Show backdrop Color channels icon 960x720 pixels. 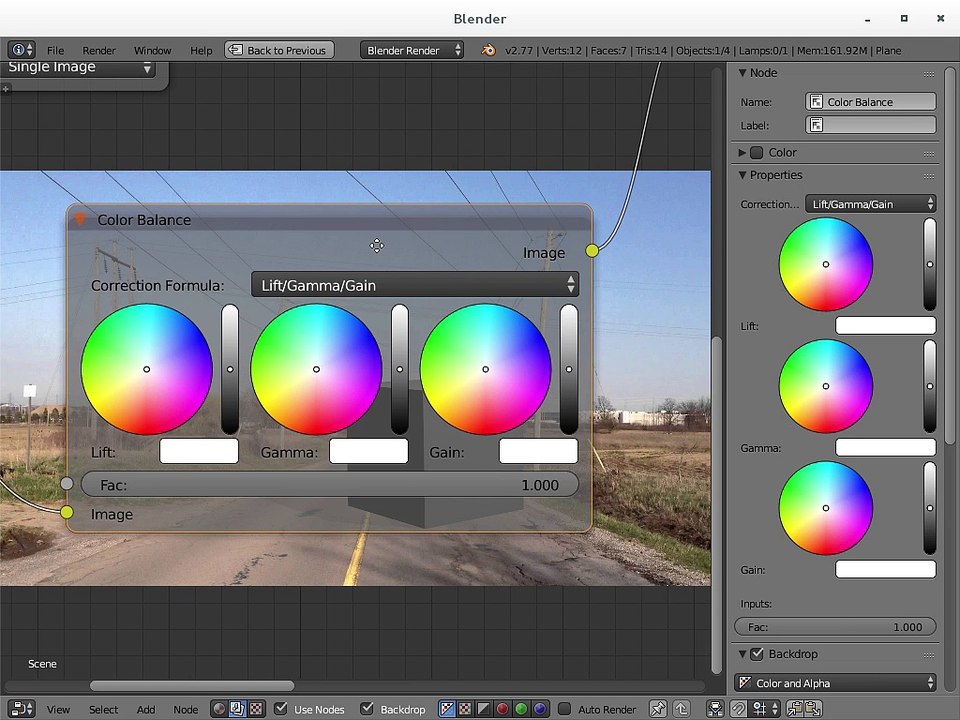(465, 709)
